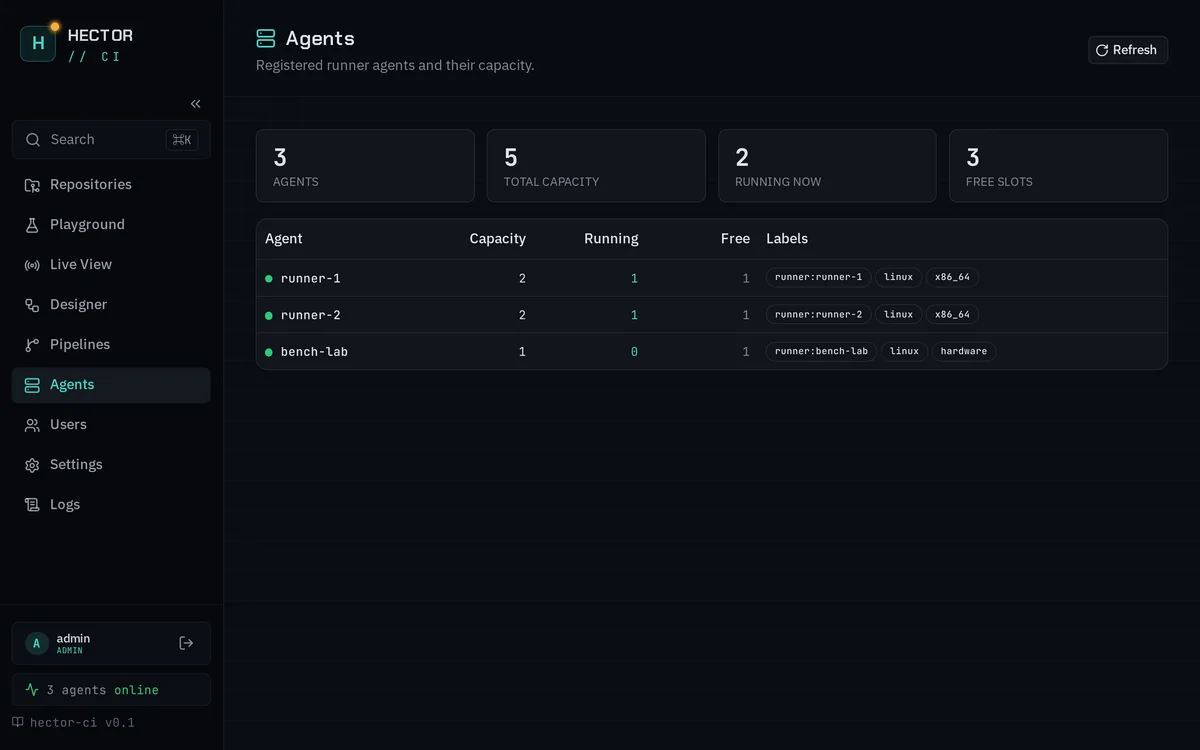The width and height of the screenshot is (1200, 750).
Task: Click the Free column header
Action: pos(735,239)
